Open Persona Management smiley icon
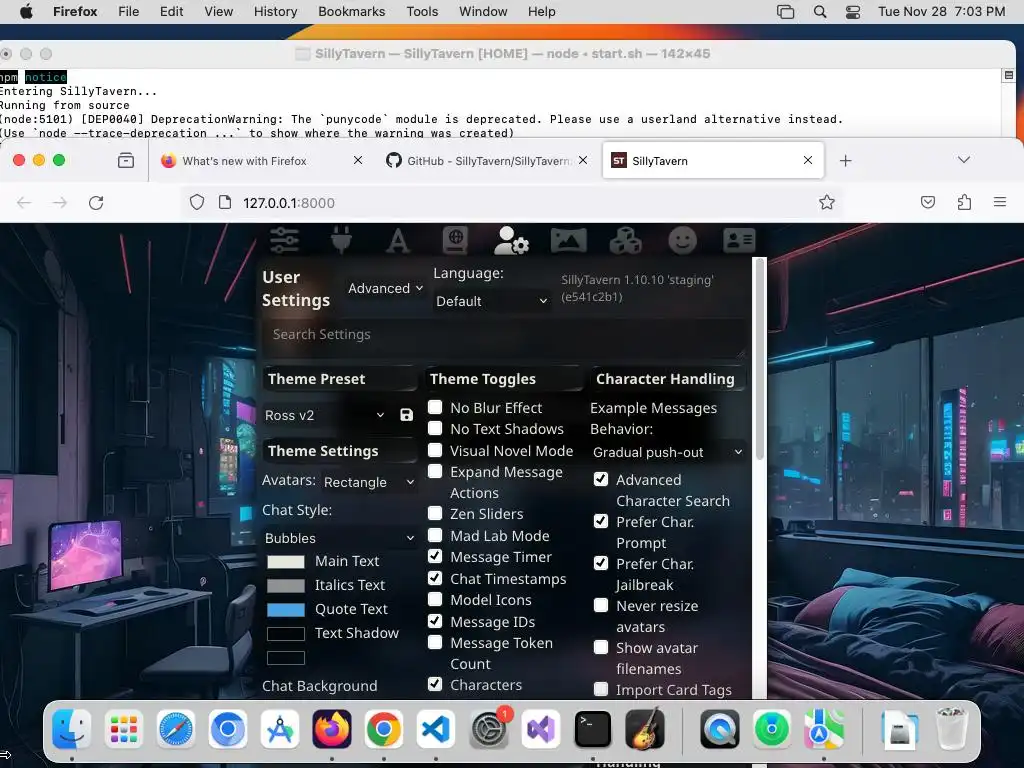 pos(682,240)
